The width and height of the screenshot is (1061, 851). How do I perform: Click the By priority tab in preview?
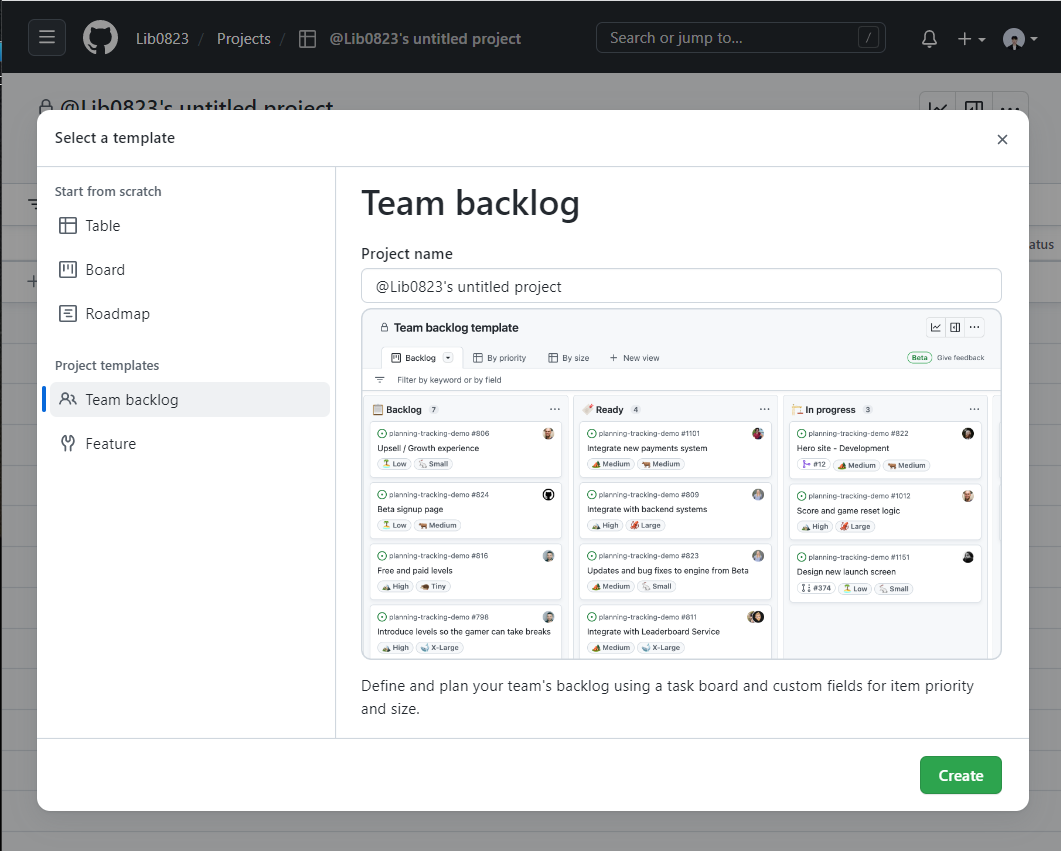499,358
